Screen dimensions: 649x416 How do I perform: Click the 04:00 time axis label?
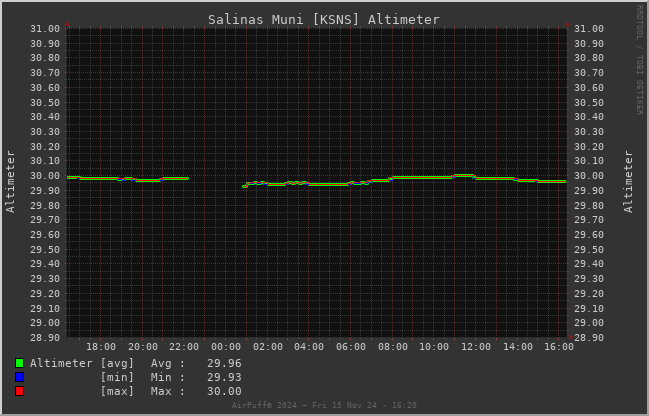309,347
